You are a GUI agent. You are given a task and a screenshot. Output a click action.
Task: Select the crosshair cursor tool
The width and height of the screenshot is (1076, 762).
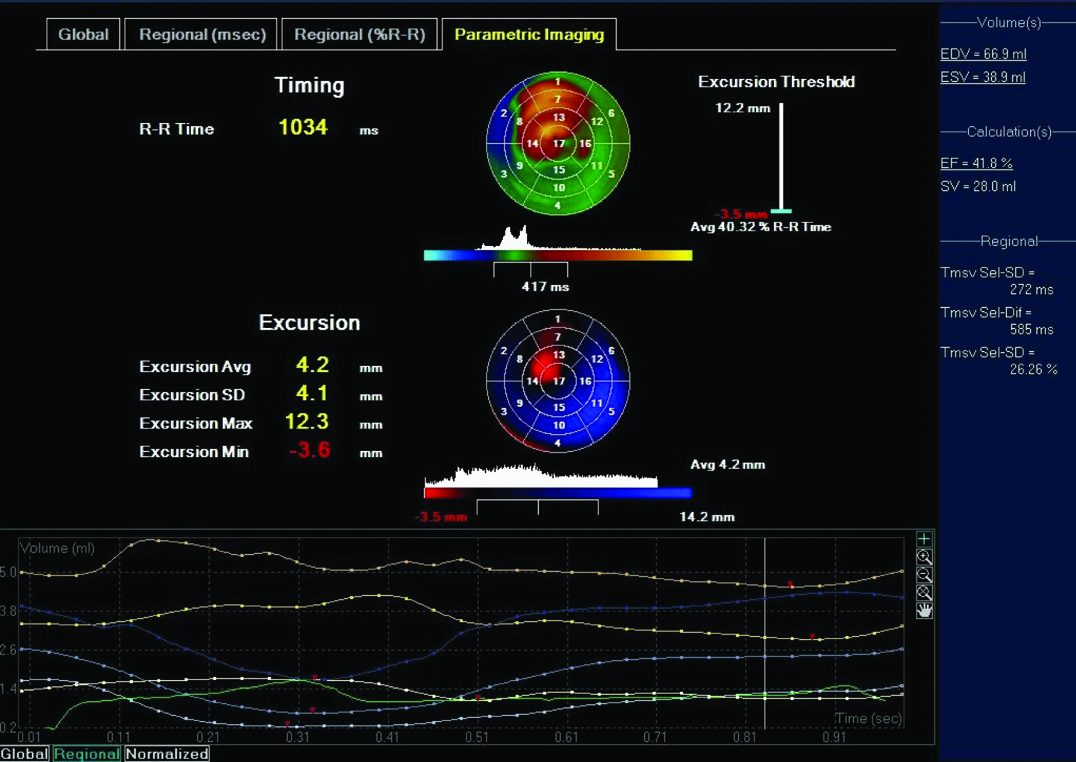click(924, 540)
